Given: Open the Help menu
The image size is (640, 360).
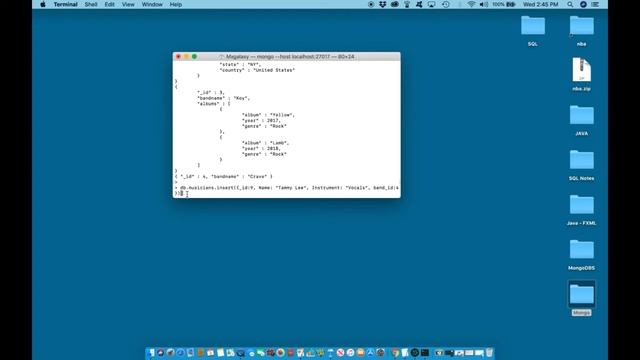Looking at the screenshot, I should point(176,4).
